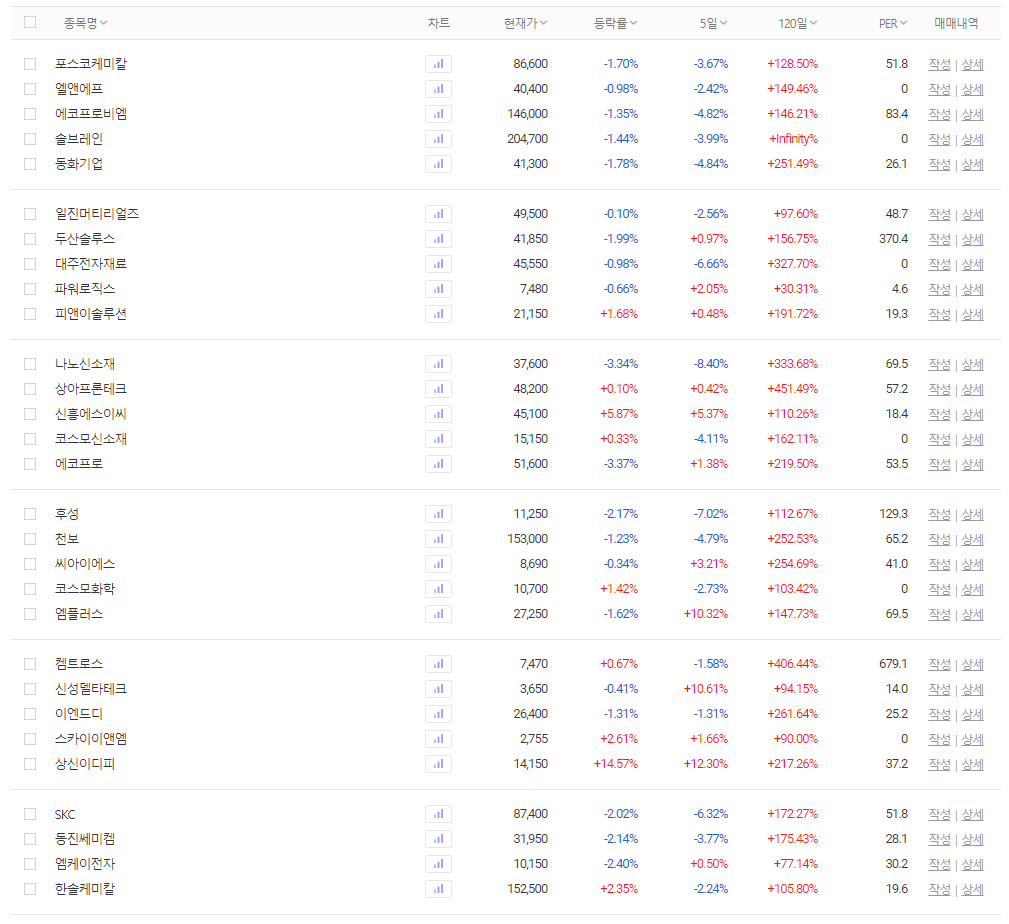Click the 매매내역 column header

tap(956, 23)
